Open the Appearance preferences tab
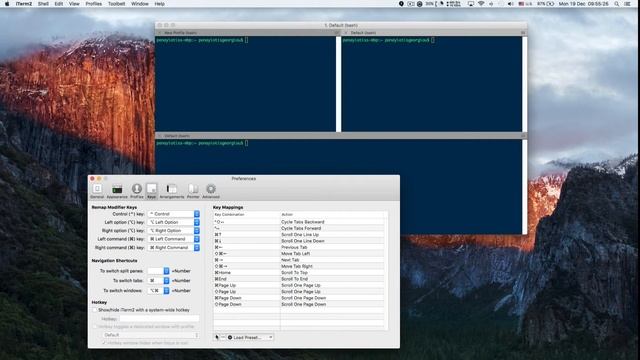The height and width of the screenshot is (360, 640). pyautogui.click(x=117, y=191)
